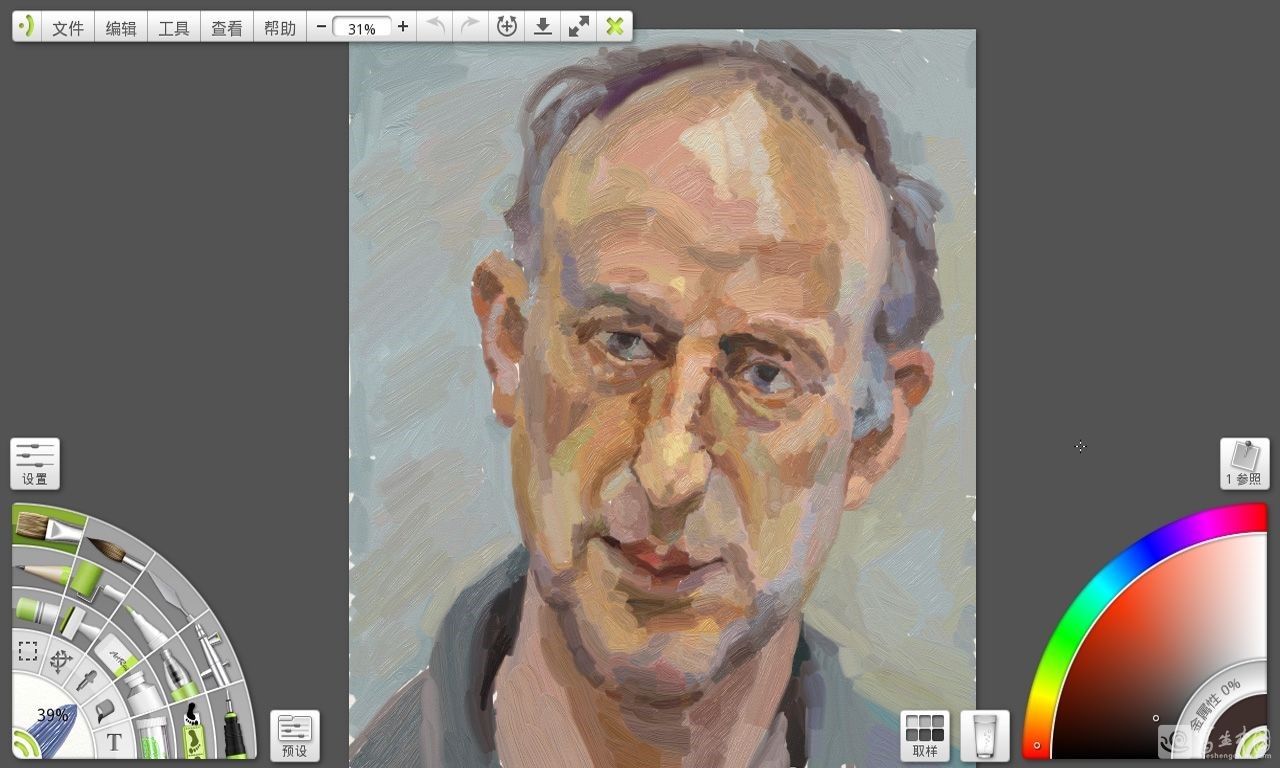The width and height of the screenshot is (1280, 768).
Task: Select the rectangular Selection tool
Action: click(30, 650)
